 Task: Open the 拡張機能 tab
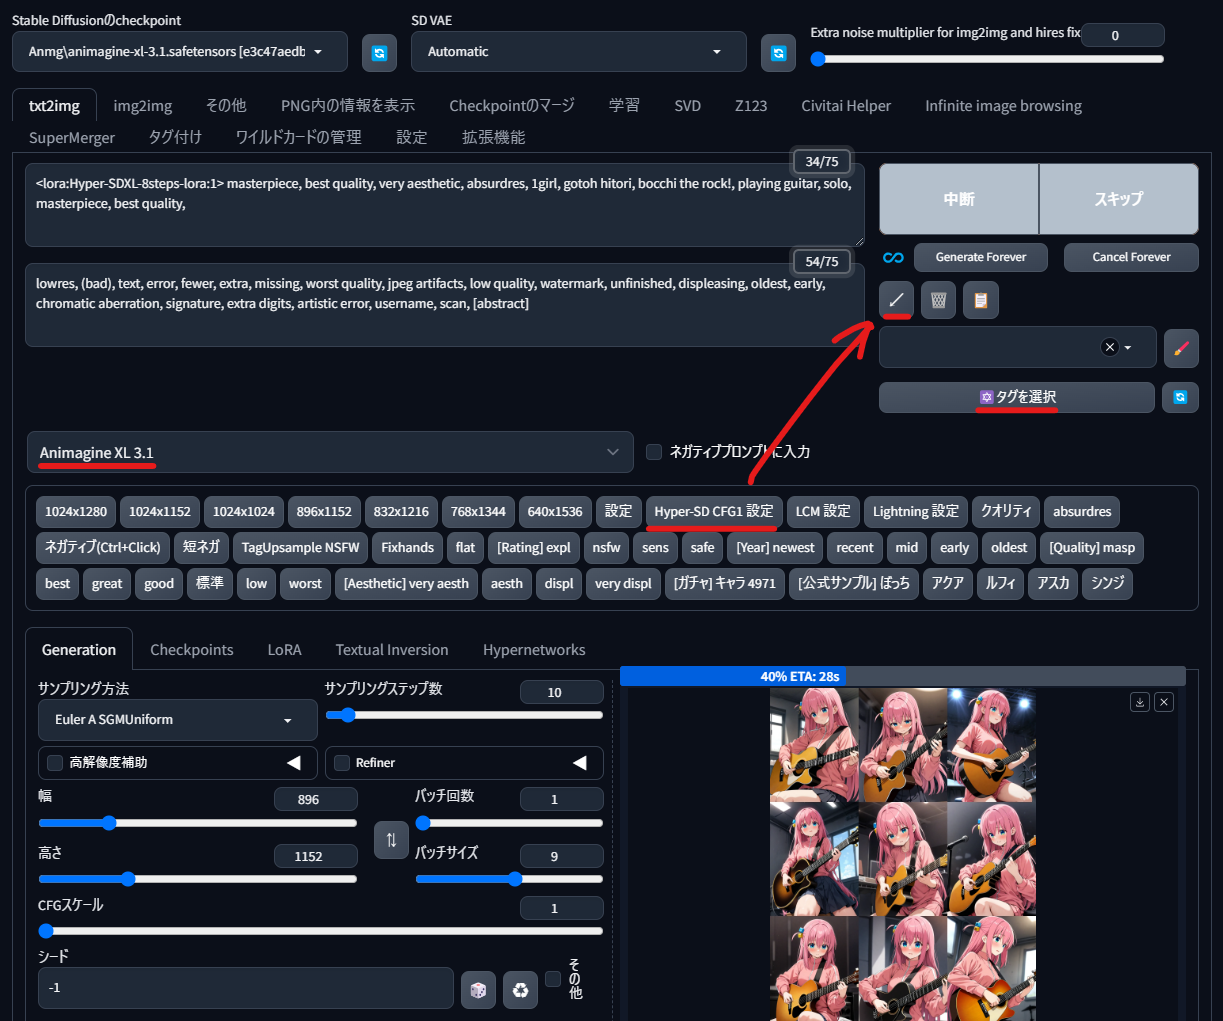click(x=493, y=138)
